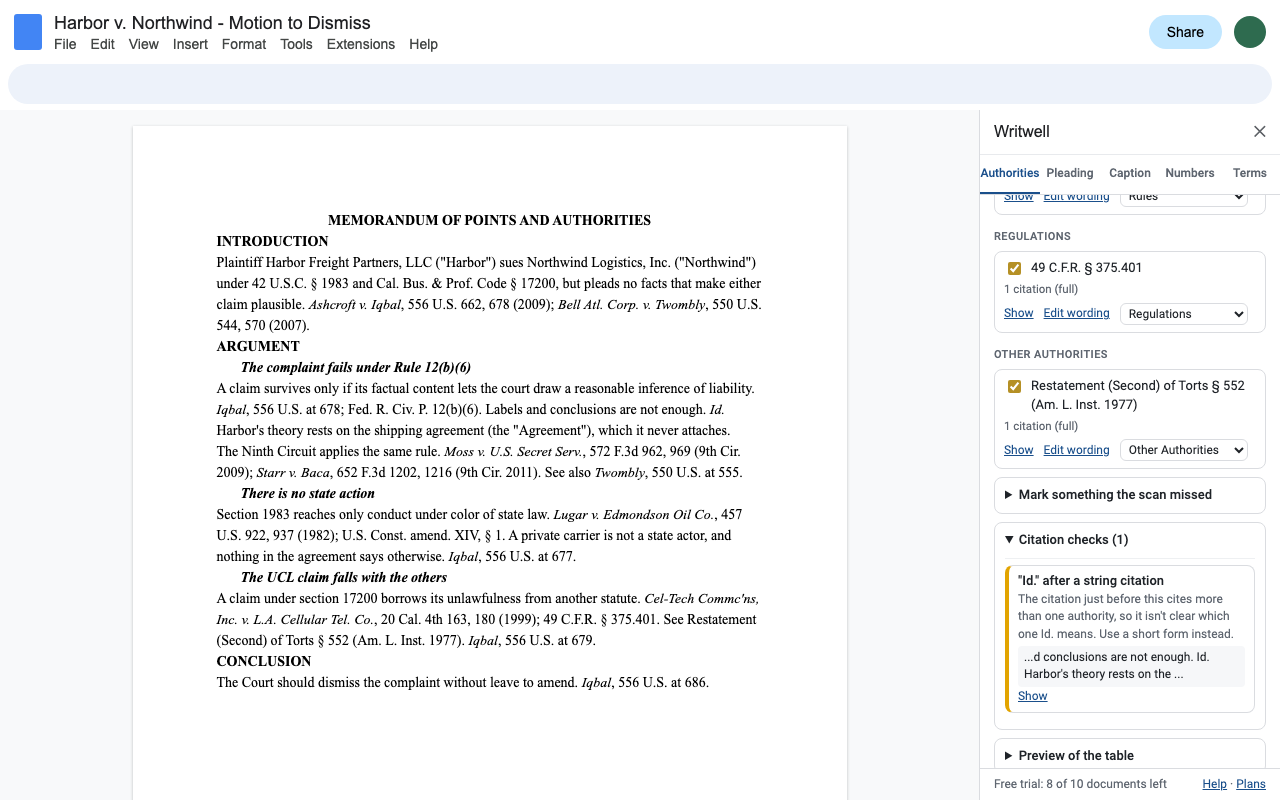The height and width of the screenshot is (800, 1280).
Task: Open the Help menu
Action: click(423, 44)
